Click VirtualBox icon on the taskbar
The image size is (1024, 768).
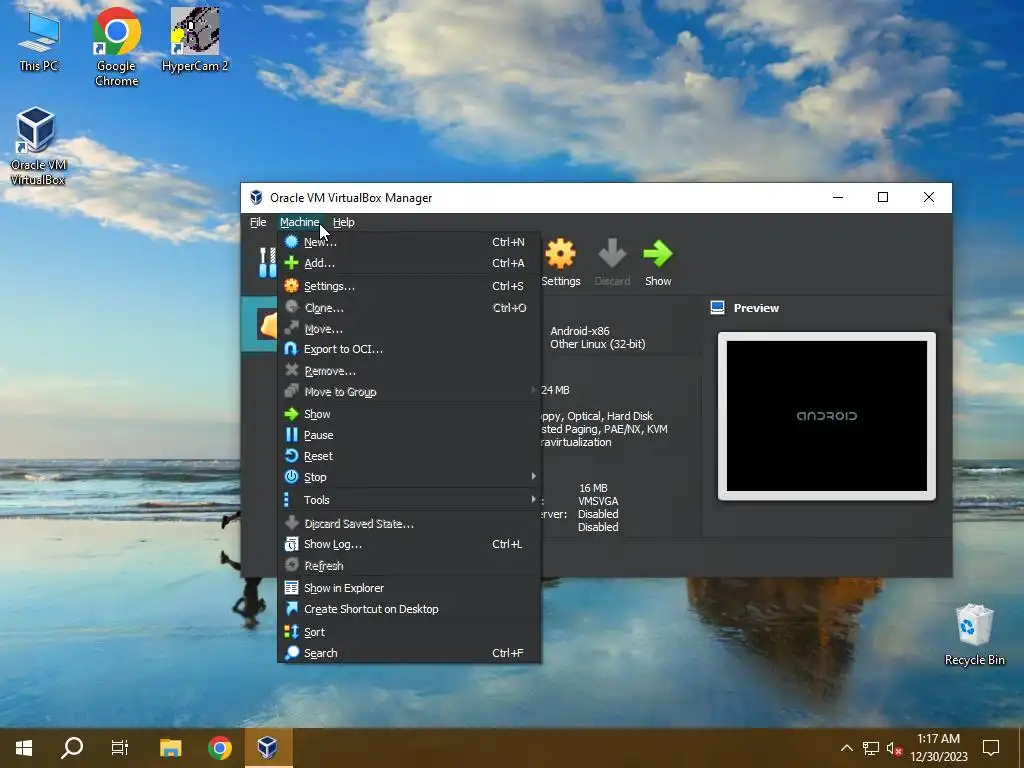[x=268, y=748]
